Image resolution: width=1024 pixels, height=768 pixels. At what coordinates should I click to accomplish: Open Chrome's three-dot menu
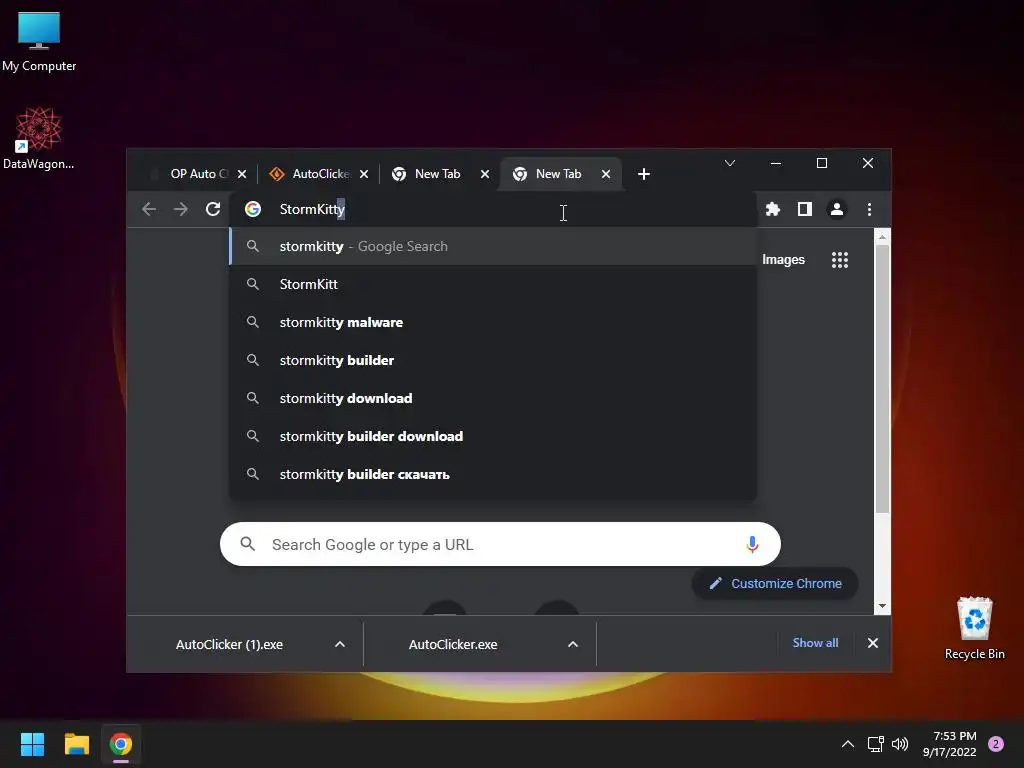(869, 209)
